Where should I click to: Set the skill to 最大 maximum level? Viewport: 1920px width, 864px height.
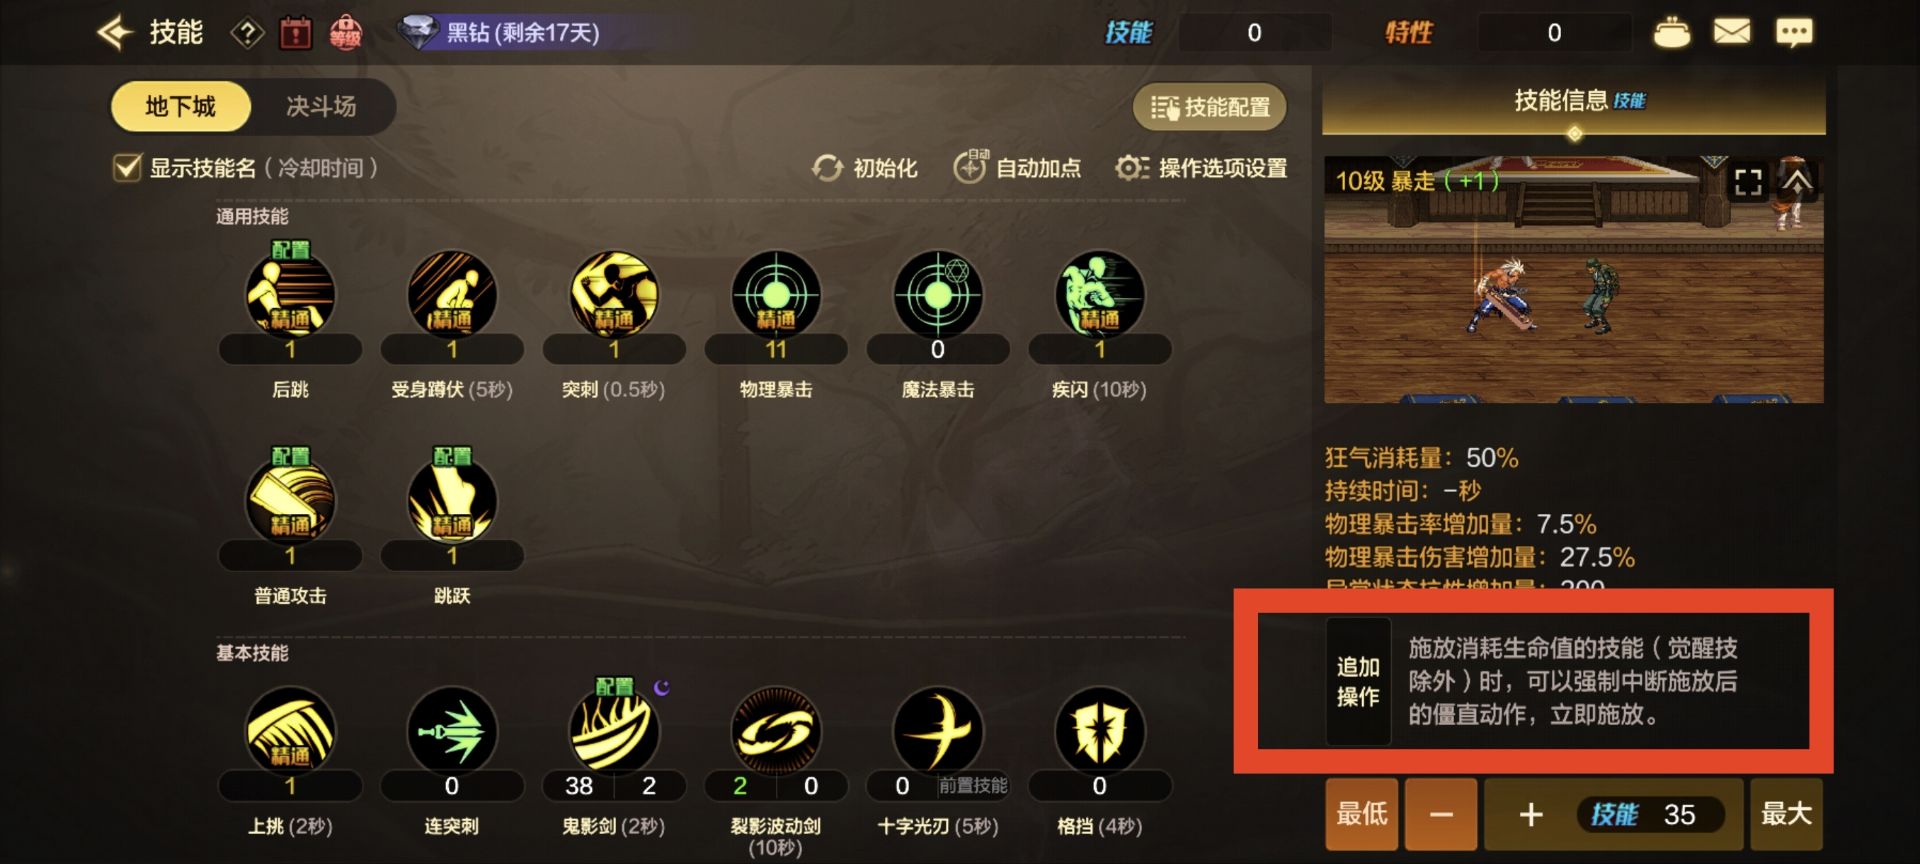[1786, 814]
